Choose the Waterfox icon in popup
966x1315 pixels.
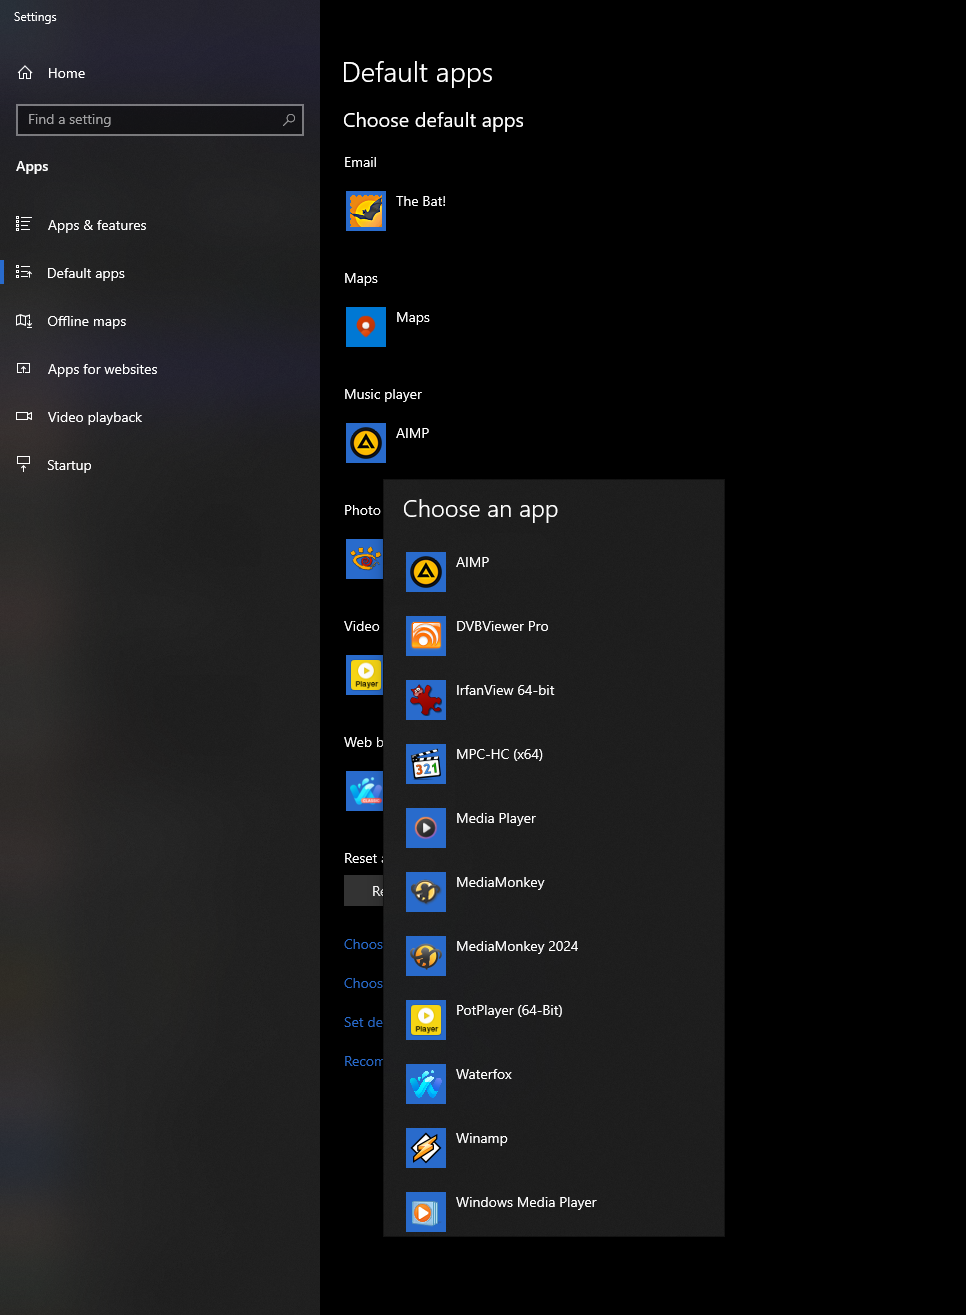(x=426, y=1084)
